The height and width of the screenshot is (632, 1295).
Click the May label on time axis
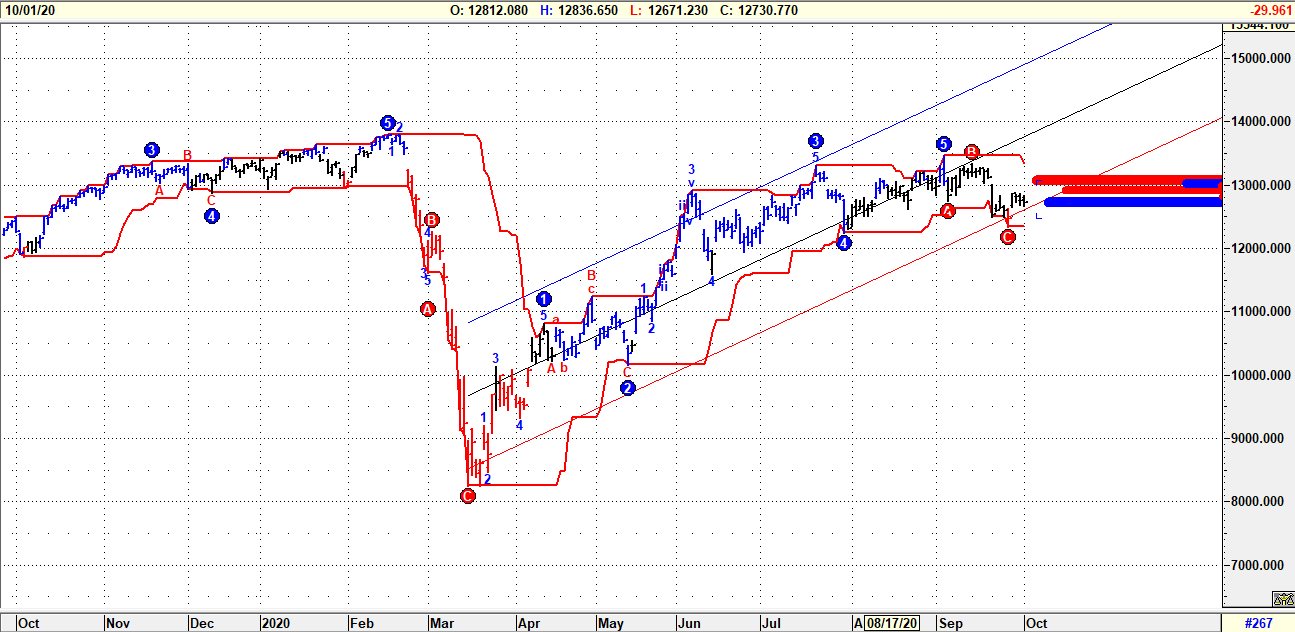pos(611,623)
